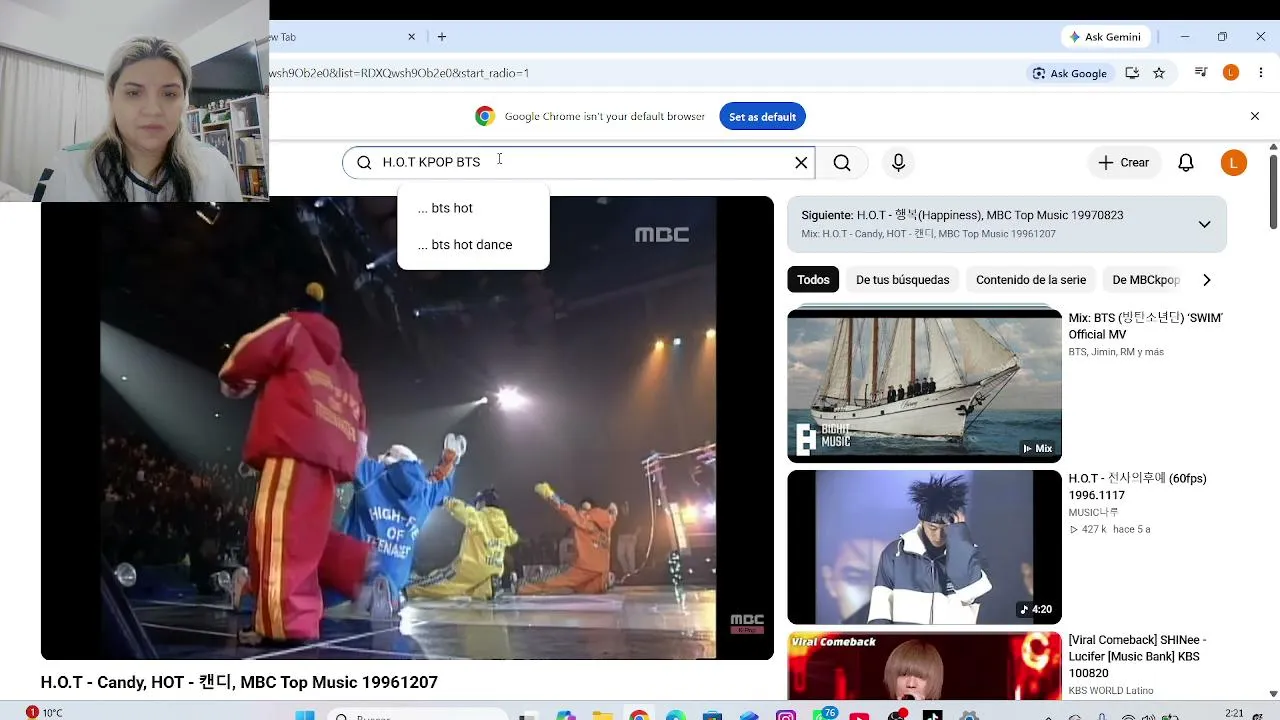Open the red YouTube taskbar icon
This screenshot has height=720, width=1280.
[859, 715]
